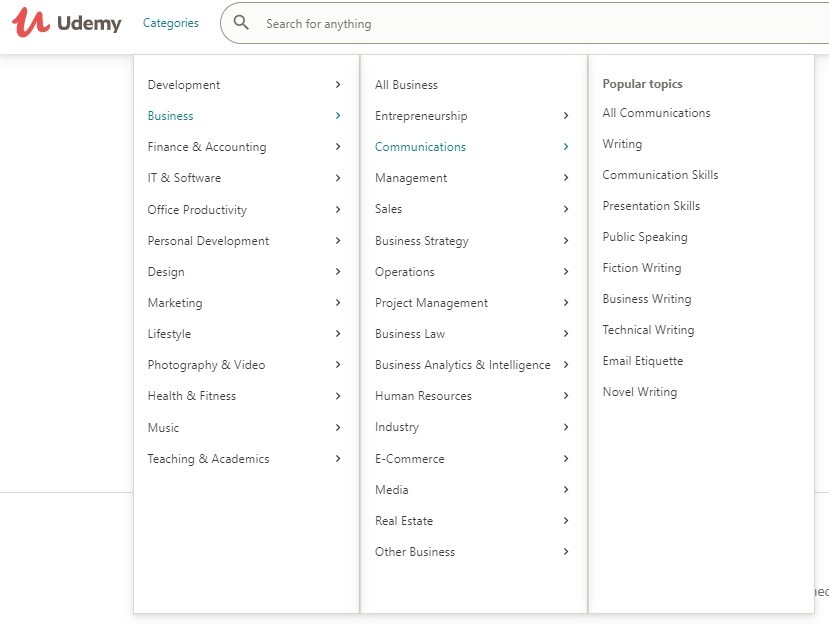Expand Development submenu chevron
The width and height of the screenshot is (829, 625).
point(338,85)
